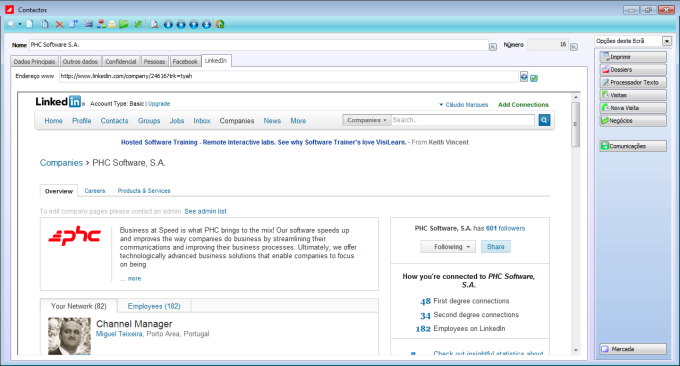Click the LinkedIn Share button
The width and height of the screenshot is (680, 366).
point(495,247)
